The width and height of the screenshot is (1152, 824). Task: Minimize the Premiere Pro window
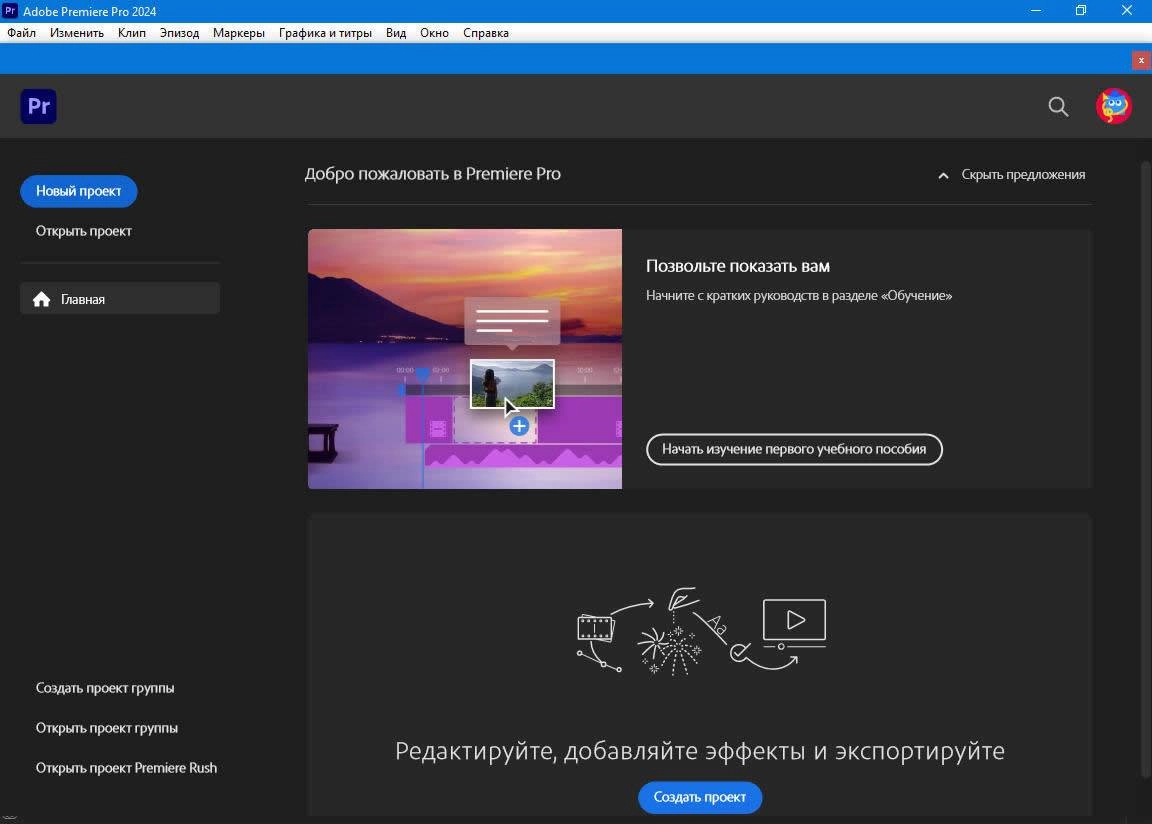[1036, 11]
